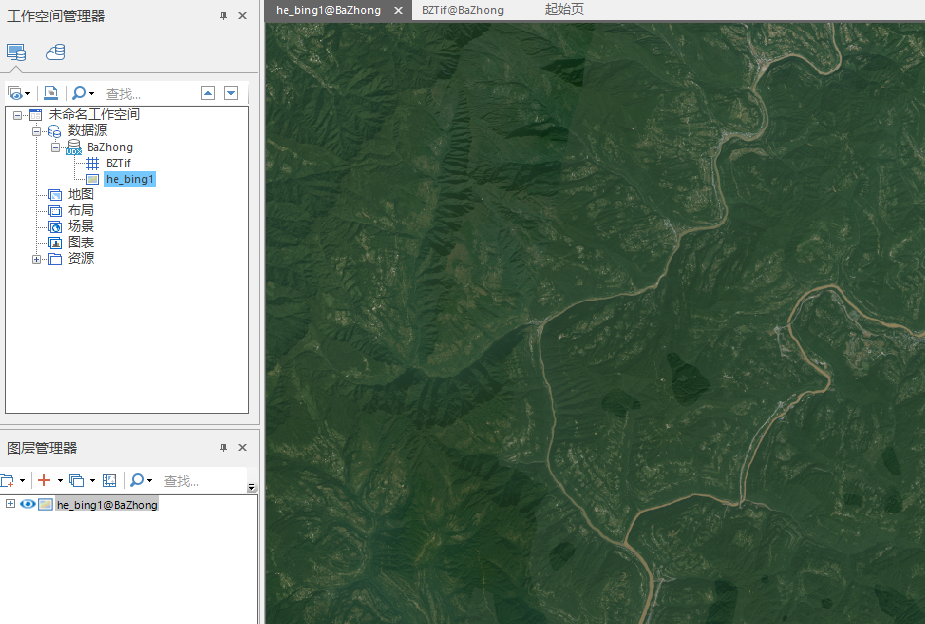Switch to the BZTif@BaZhong tab
This screenshot has width=925, height=624.
(463, 10)
